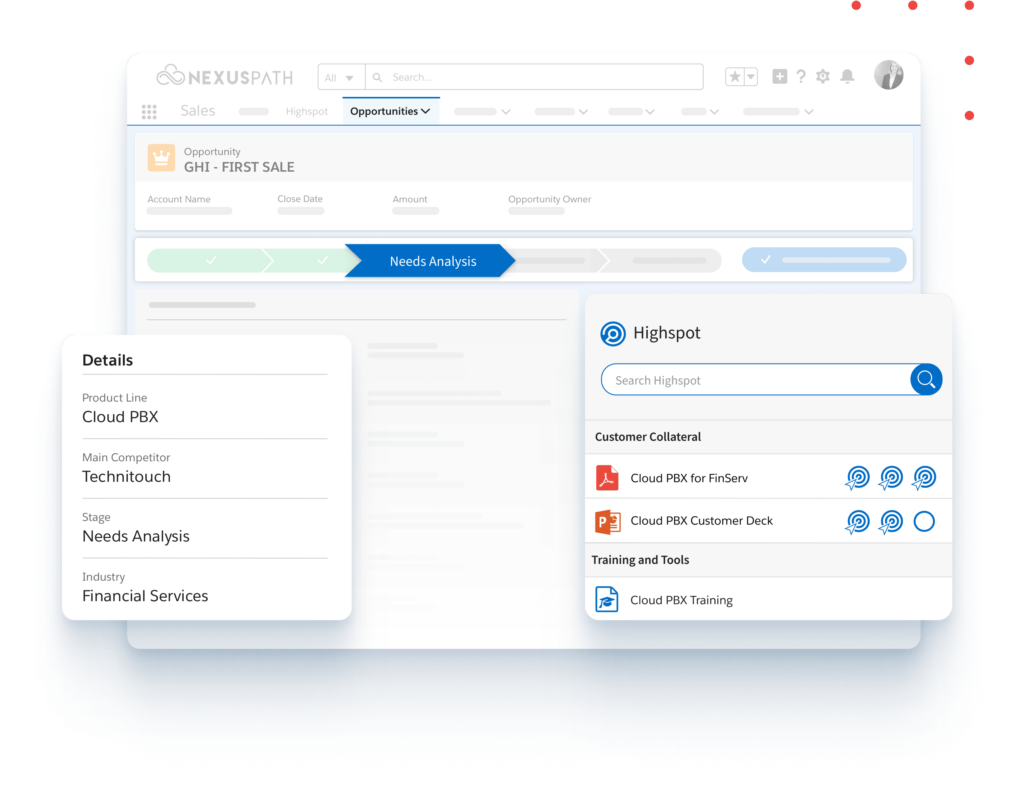The width and height of the screenshot is (1024, 788).
Task: Click the Highspot search magnifier button
Action: point(926,379)
